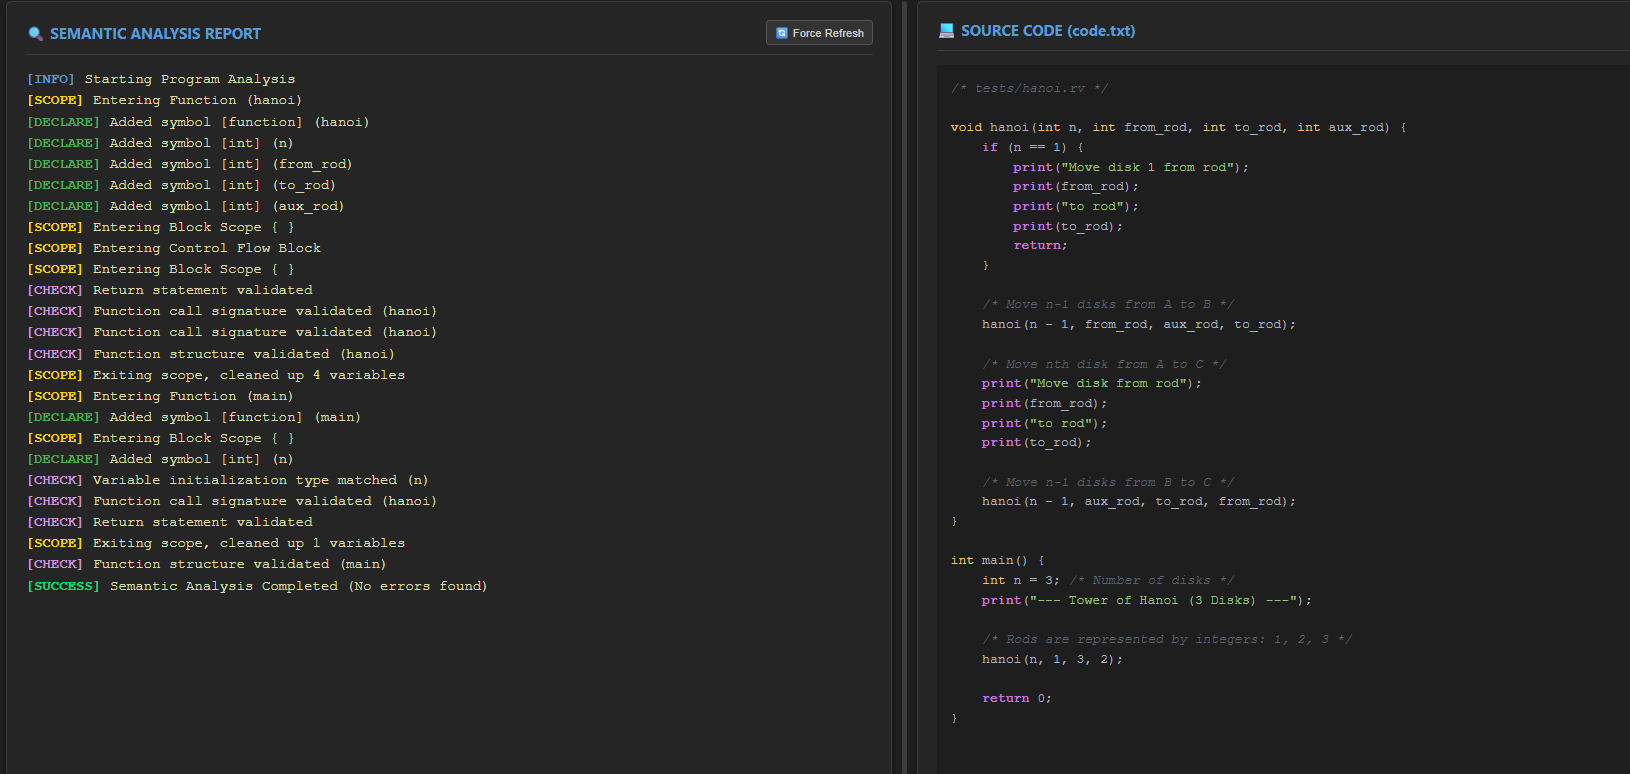Click log line 'Added symbol [int] (aux_rod)'

(186, 206)
